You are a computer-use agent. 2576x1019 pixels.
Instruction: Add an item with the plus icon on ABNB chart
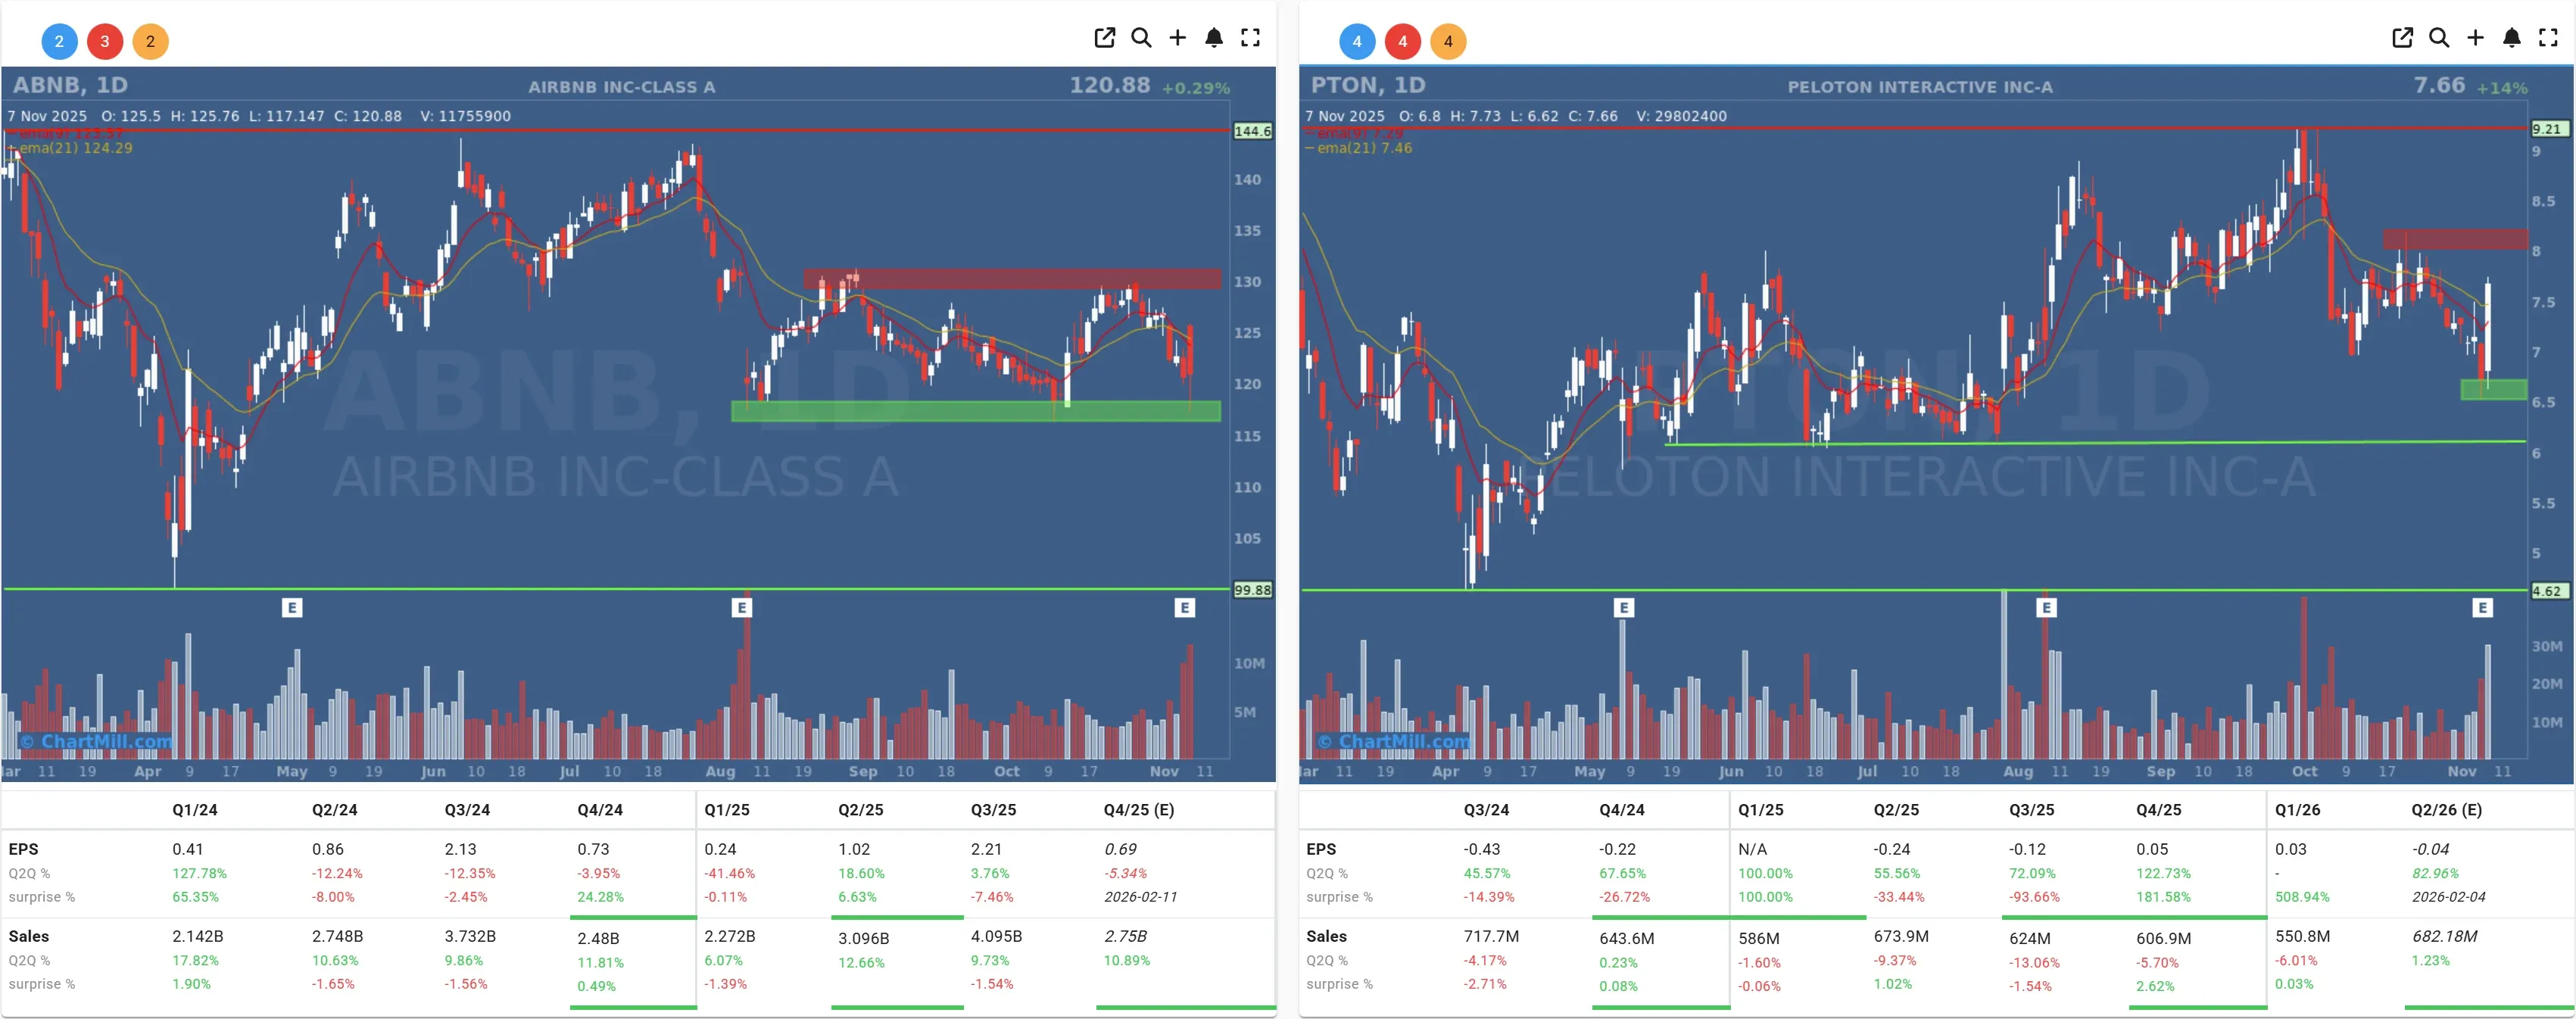click(x=1177, y=37)
